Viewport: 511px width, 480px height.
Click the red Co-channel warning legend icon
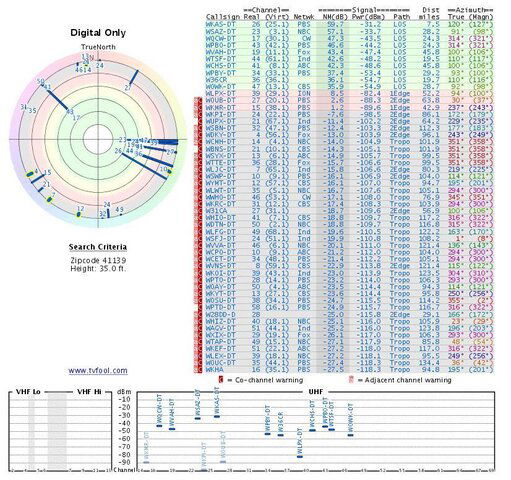[221, 380]
